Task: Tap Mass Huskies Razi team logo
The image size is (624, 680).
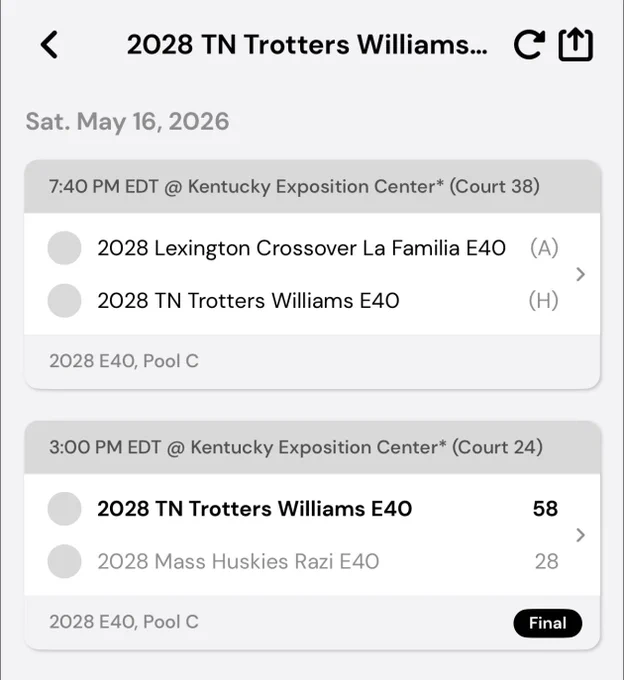Action: point(64,561)
